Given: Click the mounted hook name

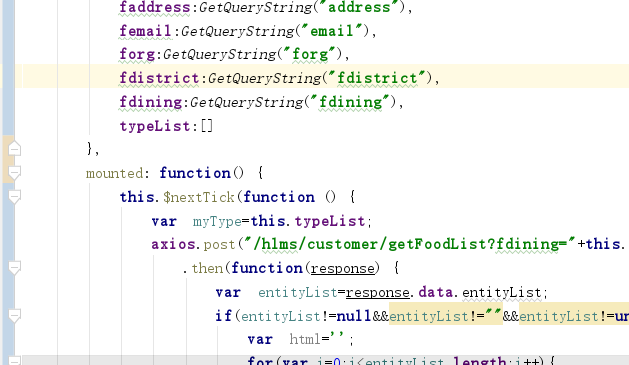Looking at the screenshot, I should click(x=114, y=173).
